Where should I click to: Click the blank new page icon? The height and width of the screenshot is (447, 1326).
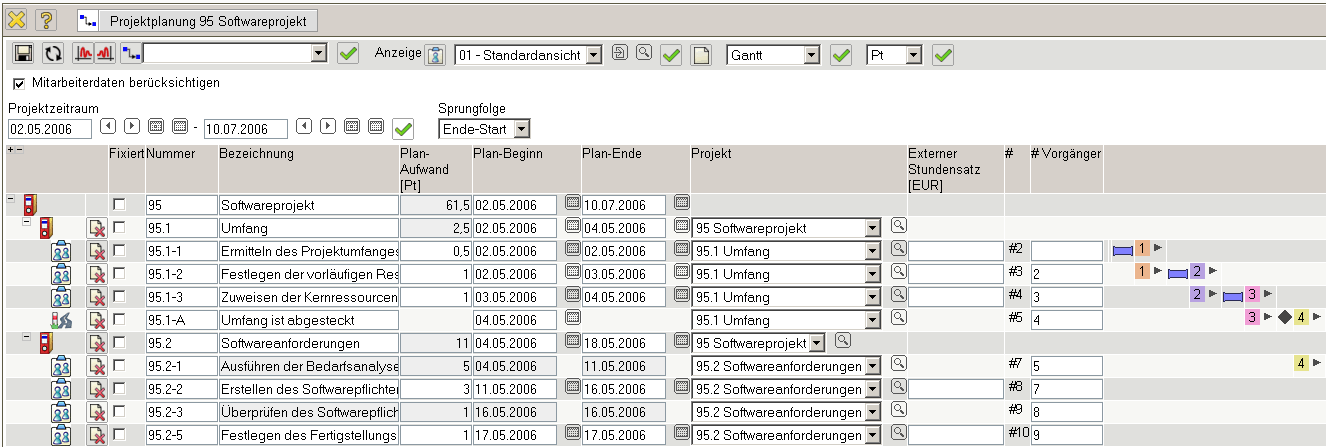pyautogui.click(x=702, y=55)
